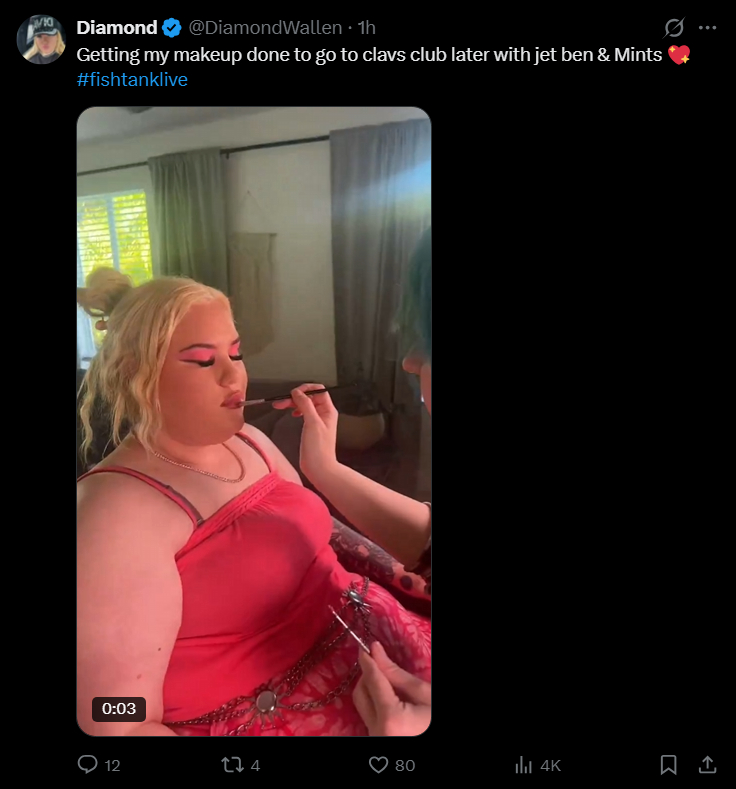Open Diamond's profile avatar picture

(41, 39)
